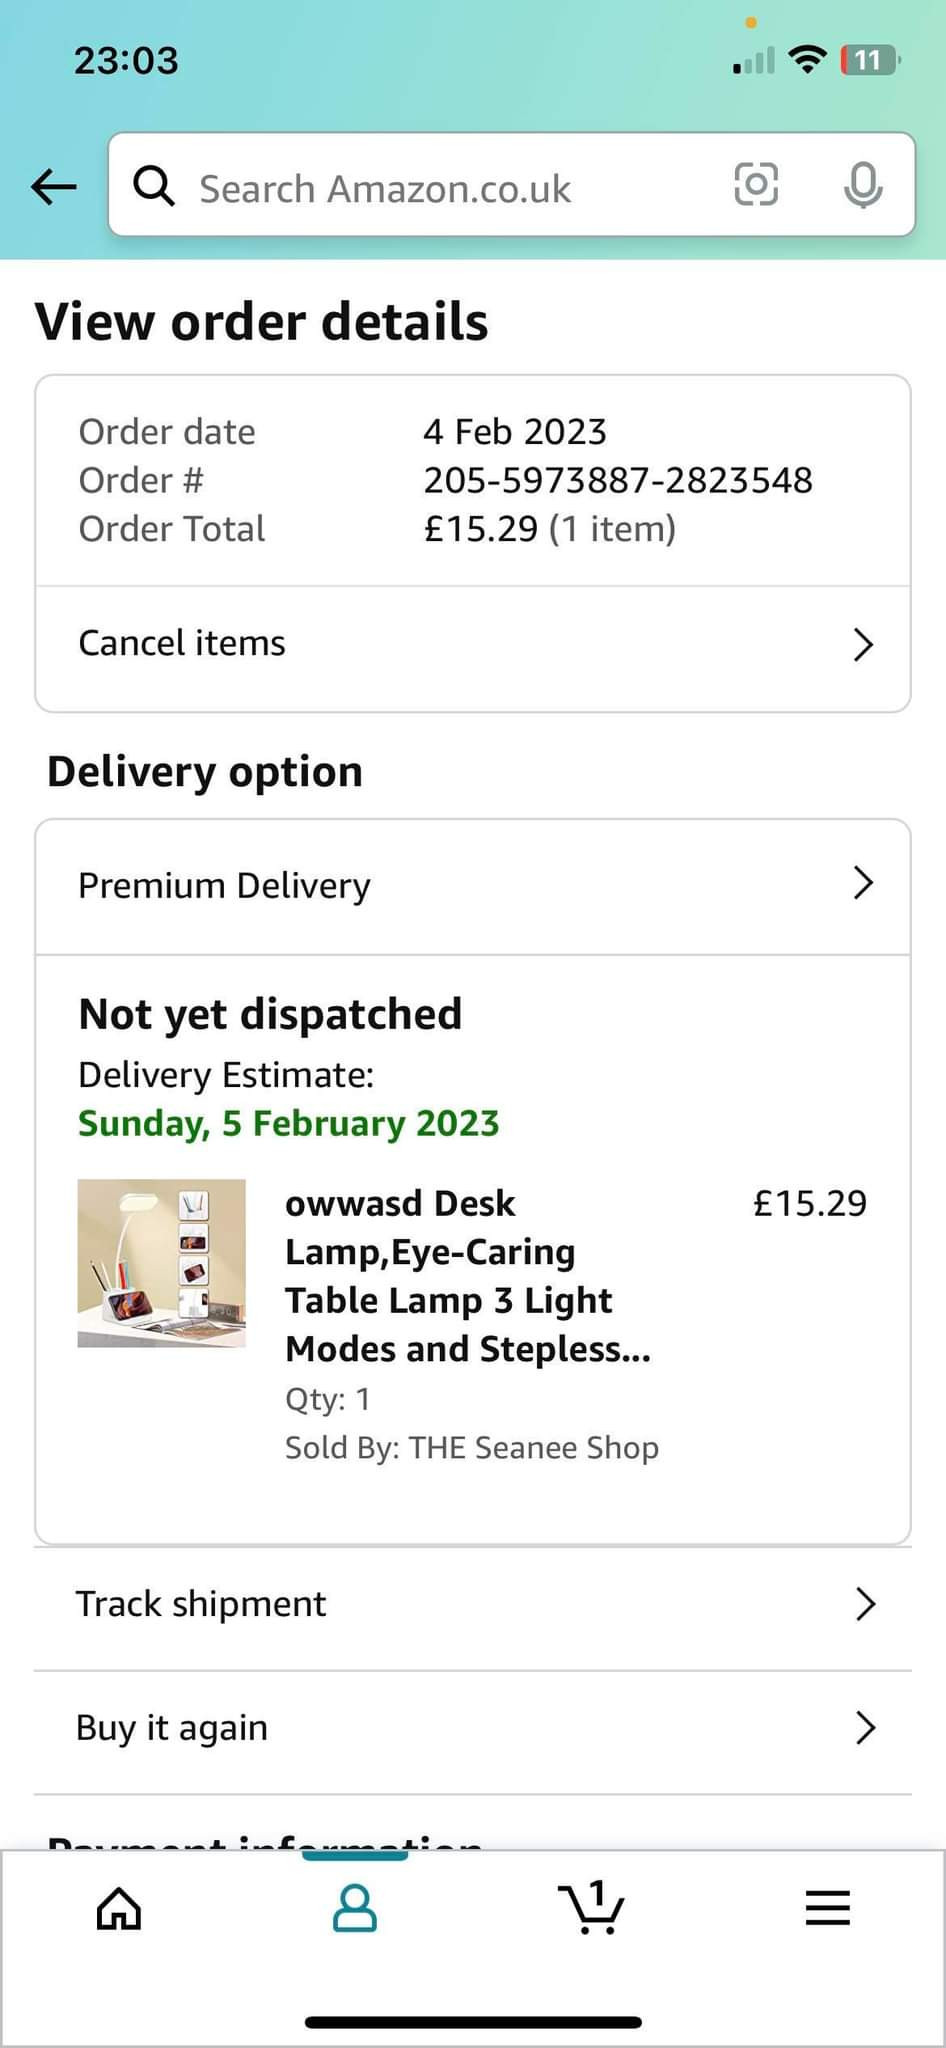Open the hamburger menu icon

point(828,1908)
